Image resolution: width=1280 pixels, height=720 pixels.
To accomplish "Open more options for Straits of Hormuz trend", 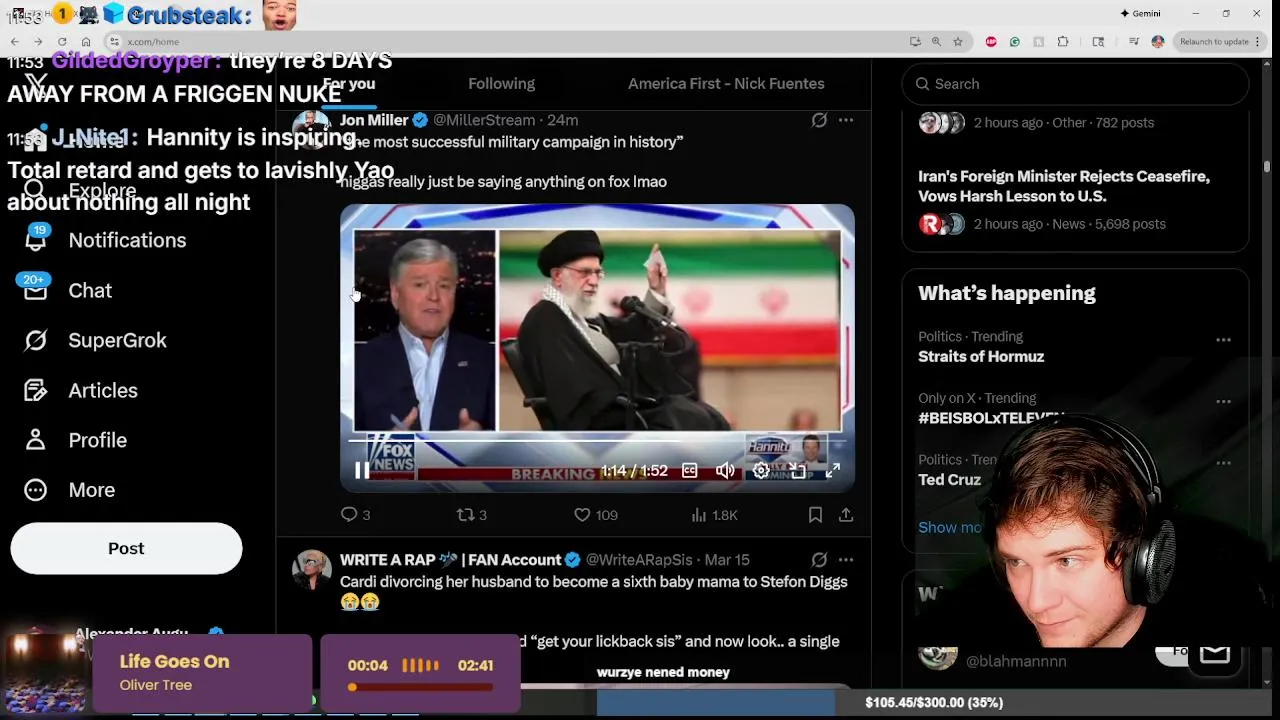I will (x=1223, y=340).
